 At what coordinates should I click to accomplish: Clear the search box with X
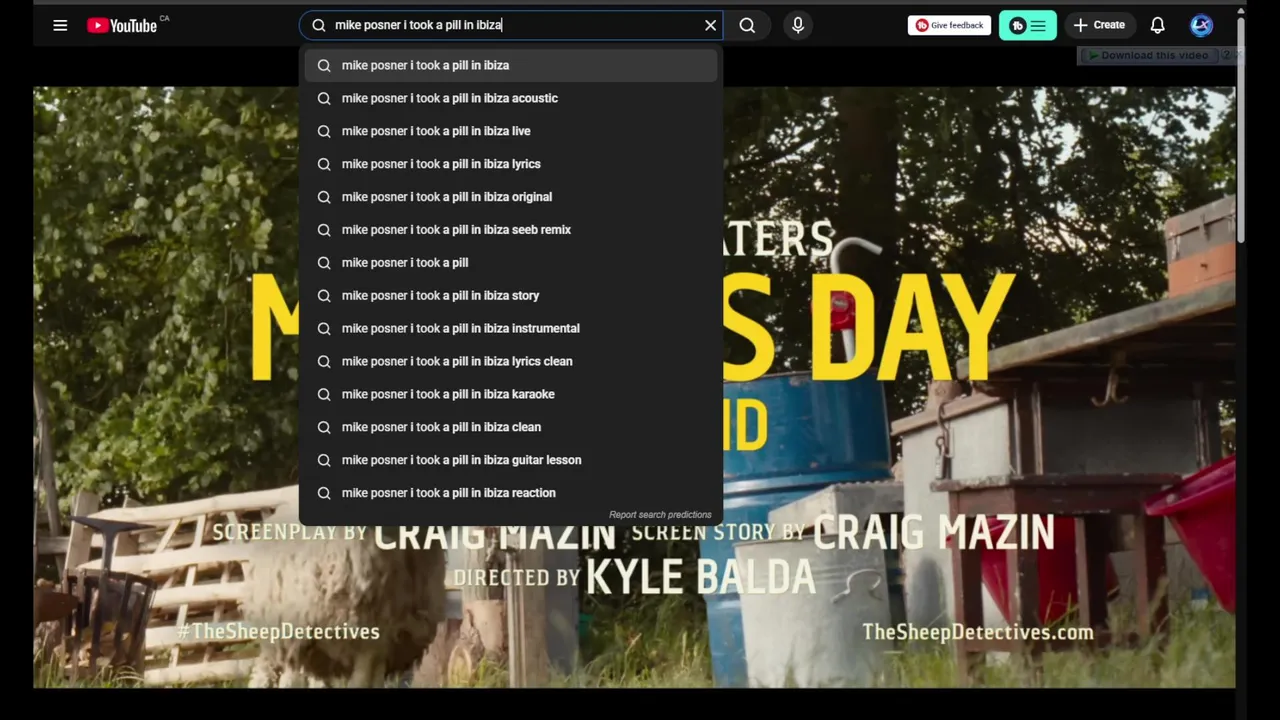tap(710, 25)
